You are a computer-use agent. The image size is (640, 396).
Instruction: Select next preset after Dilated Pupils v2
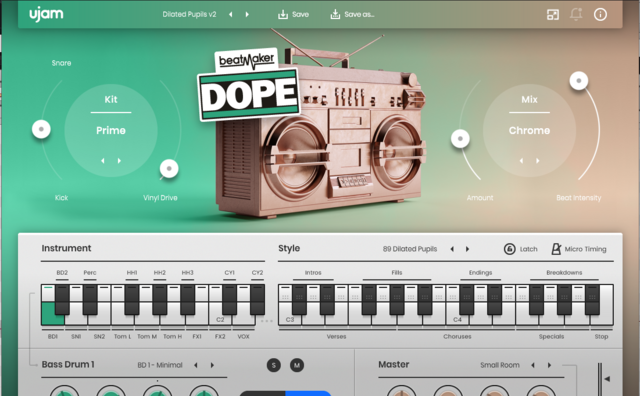point(247,15)
